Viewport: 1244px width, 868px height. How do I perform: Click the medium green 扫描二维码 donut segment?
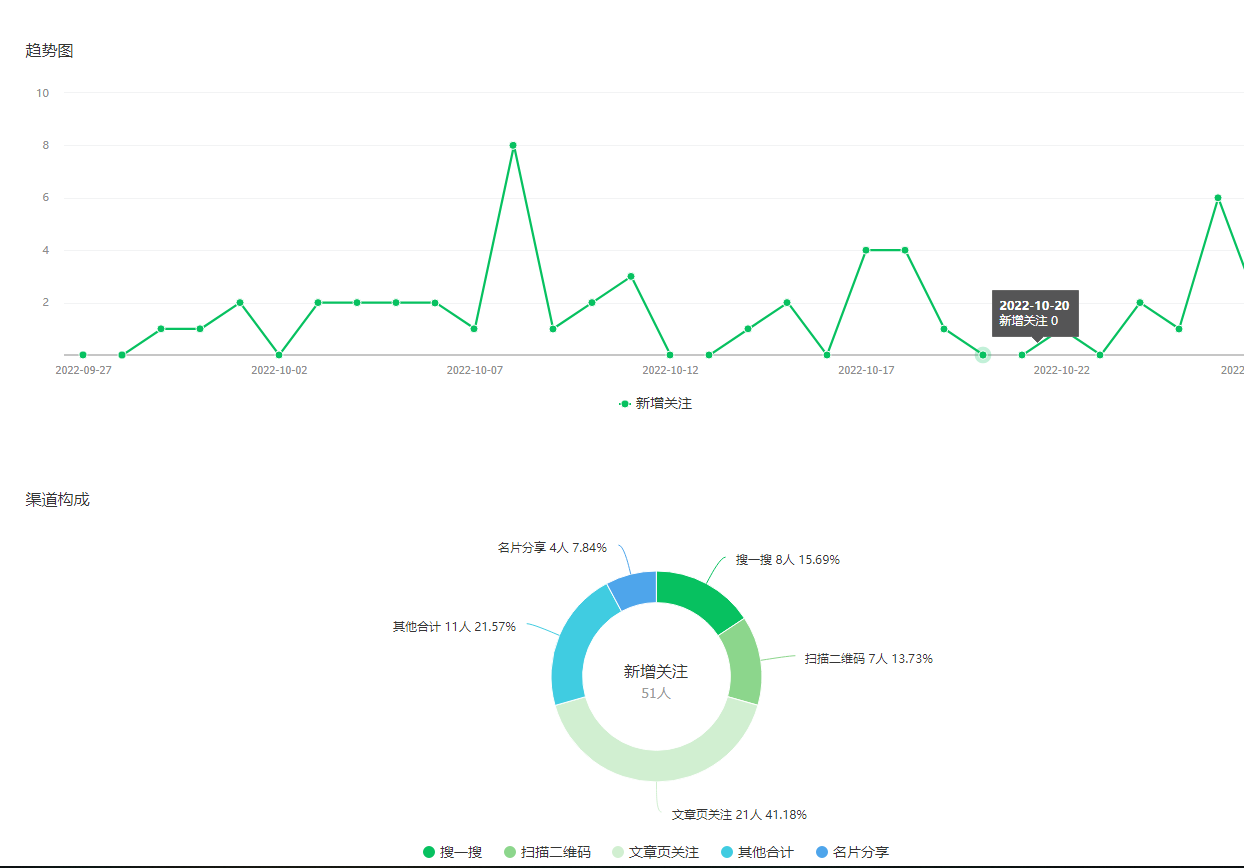click(x=744, y=663)
